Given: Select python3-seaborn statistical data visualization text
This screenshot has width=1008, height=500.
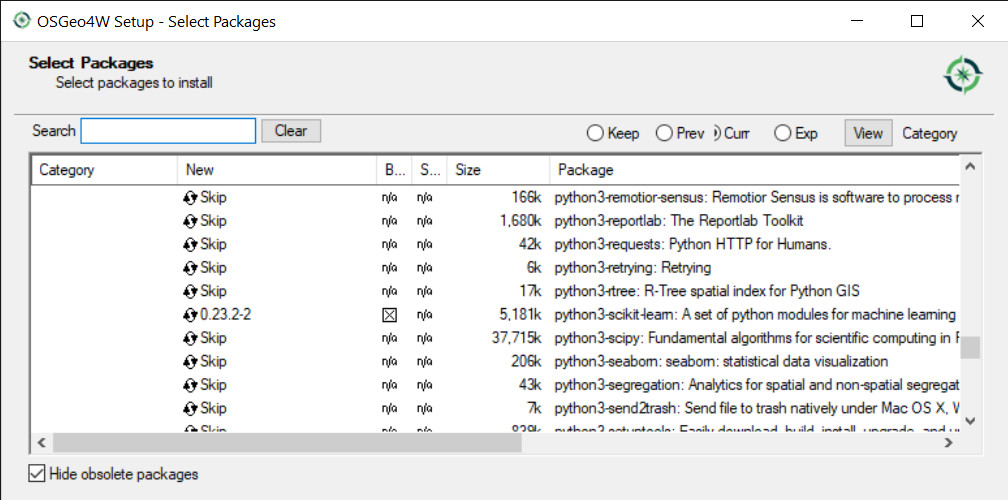Looking at the screenshot, I should click(x=721, y=362).
